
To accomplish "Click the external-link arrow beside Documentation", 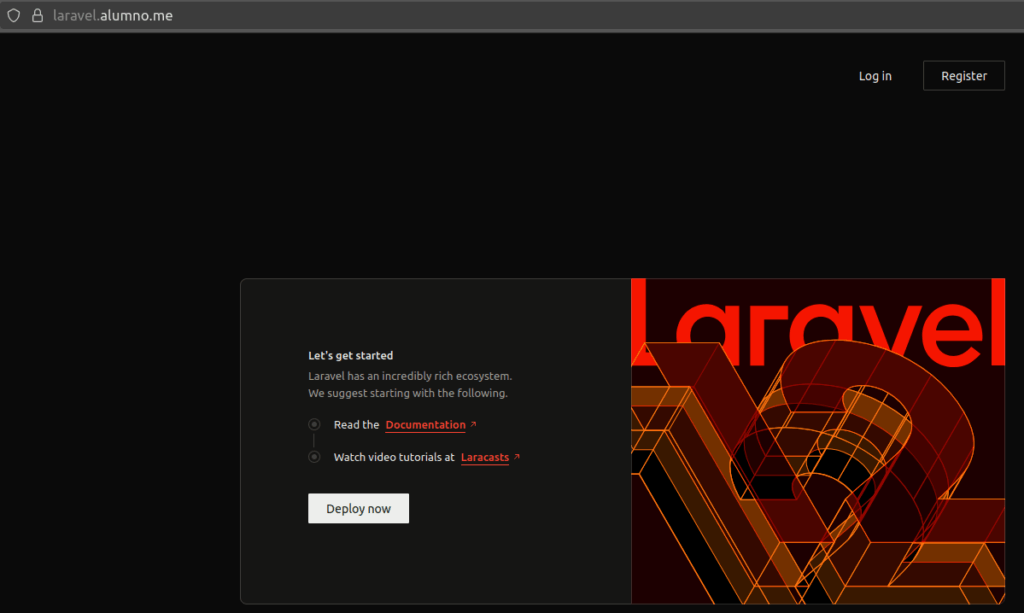I will [472, 424].
